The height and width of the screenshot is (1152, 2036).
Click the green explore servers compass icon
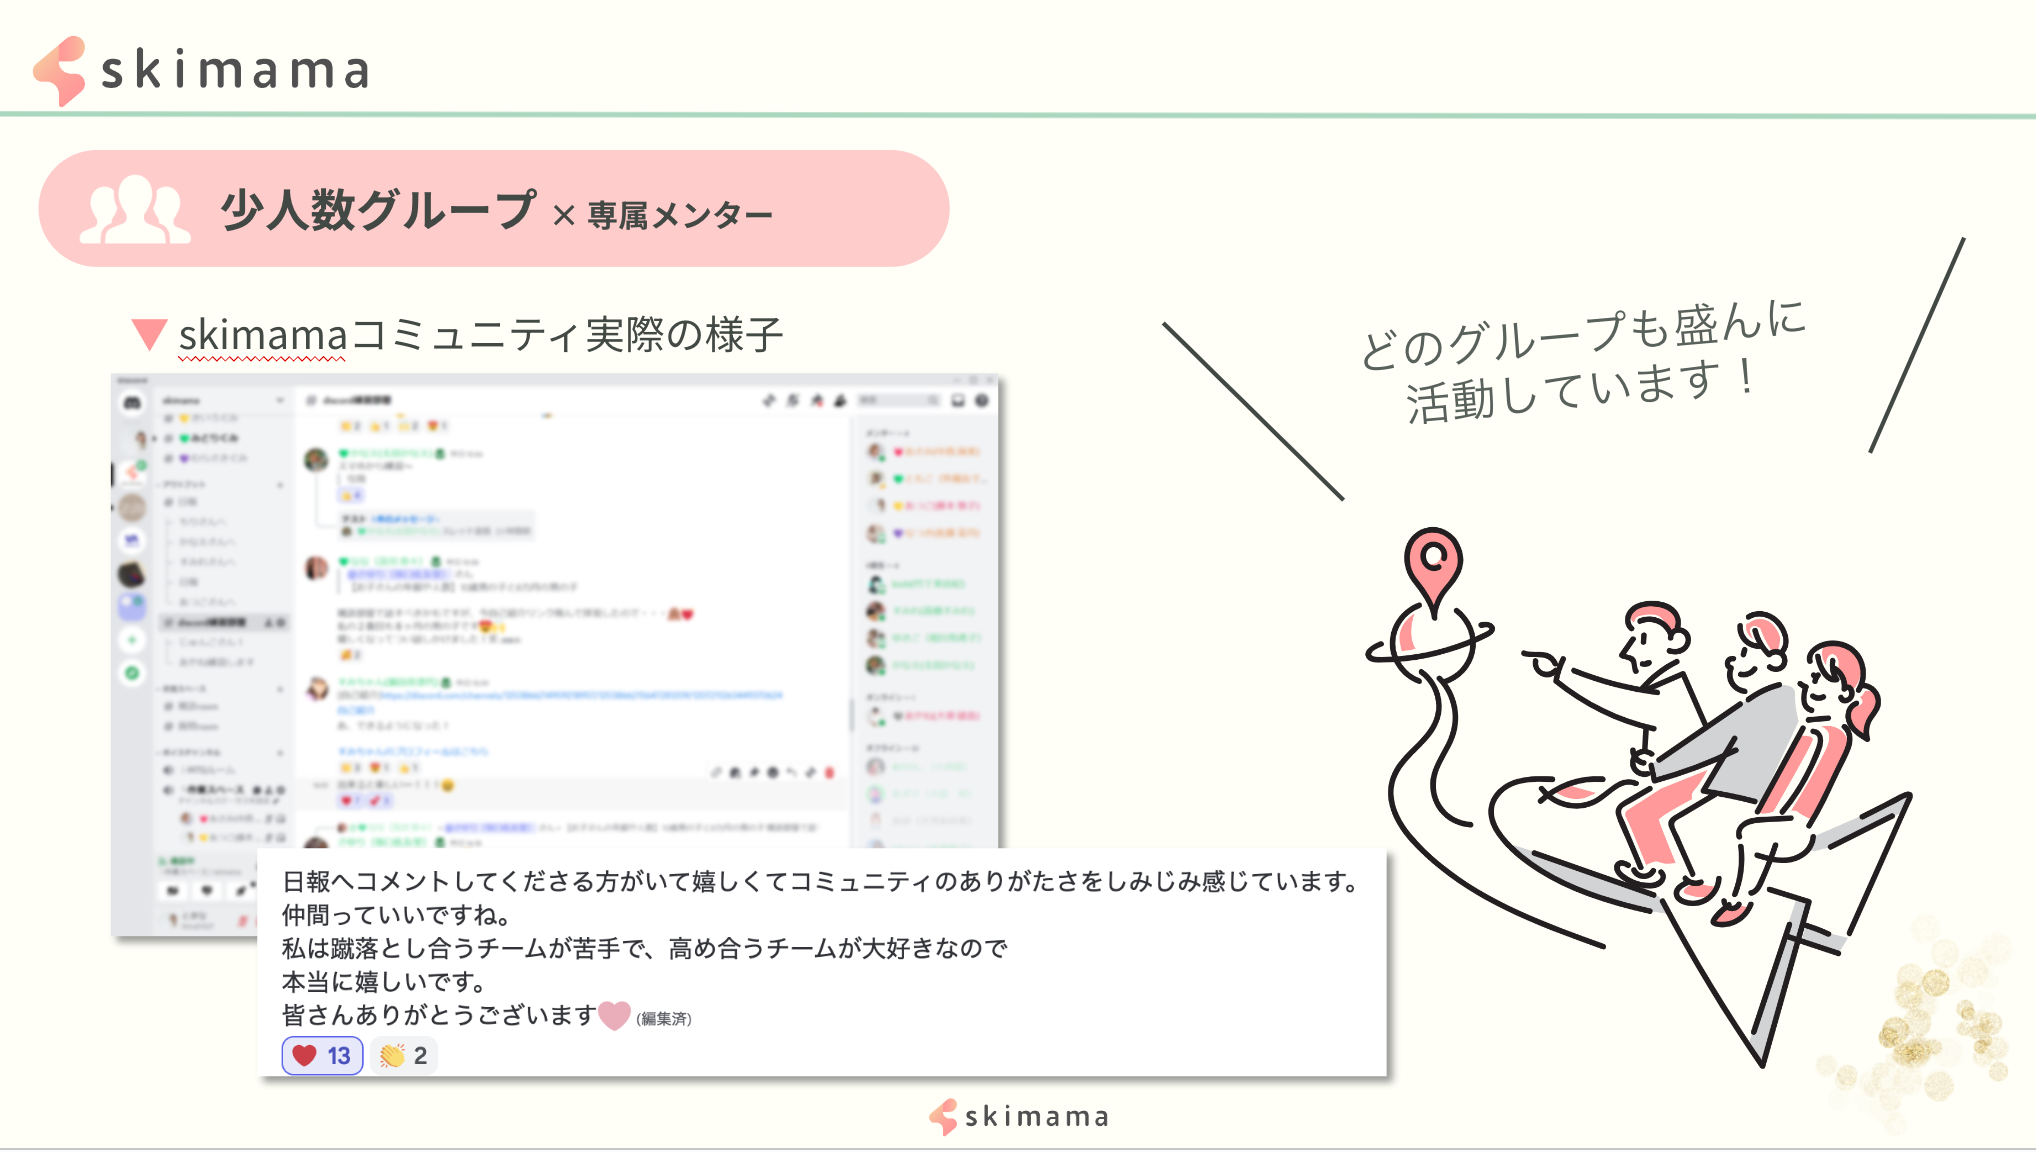click(x=132, y=673)
